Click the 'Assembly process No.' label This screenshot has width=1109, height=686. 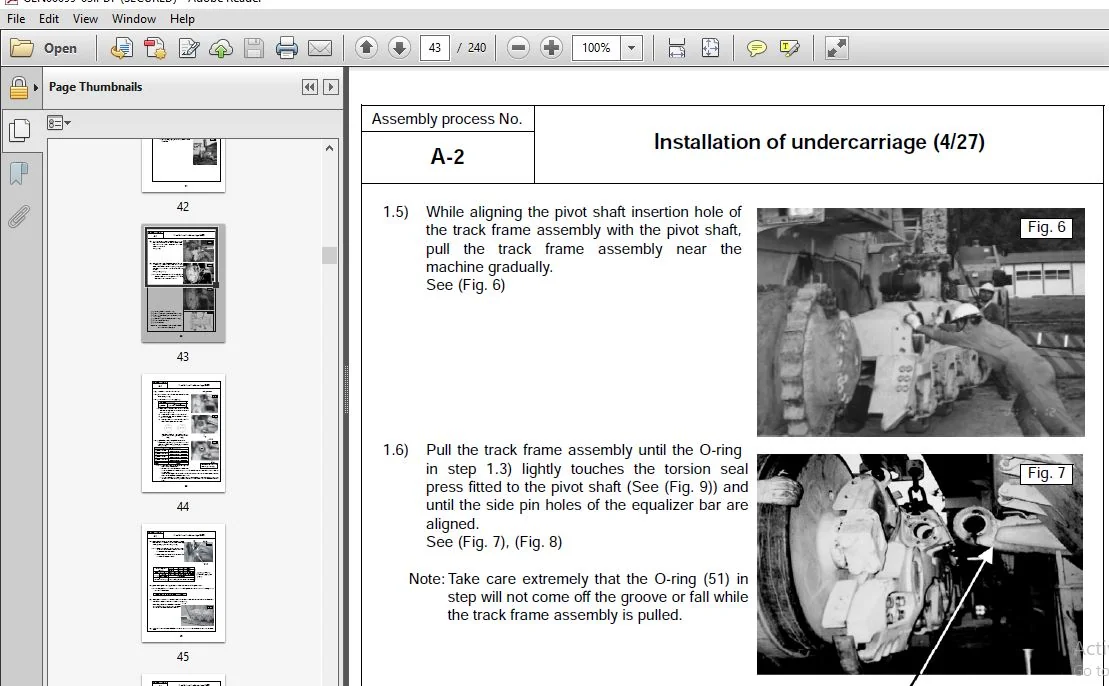[x=447, y=119]
